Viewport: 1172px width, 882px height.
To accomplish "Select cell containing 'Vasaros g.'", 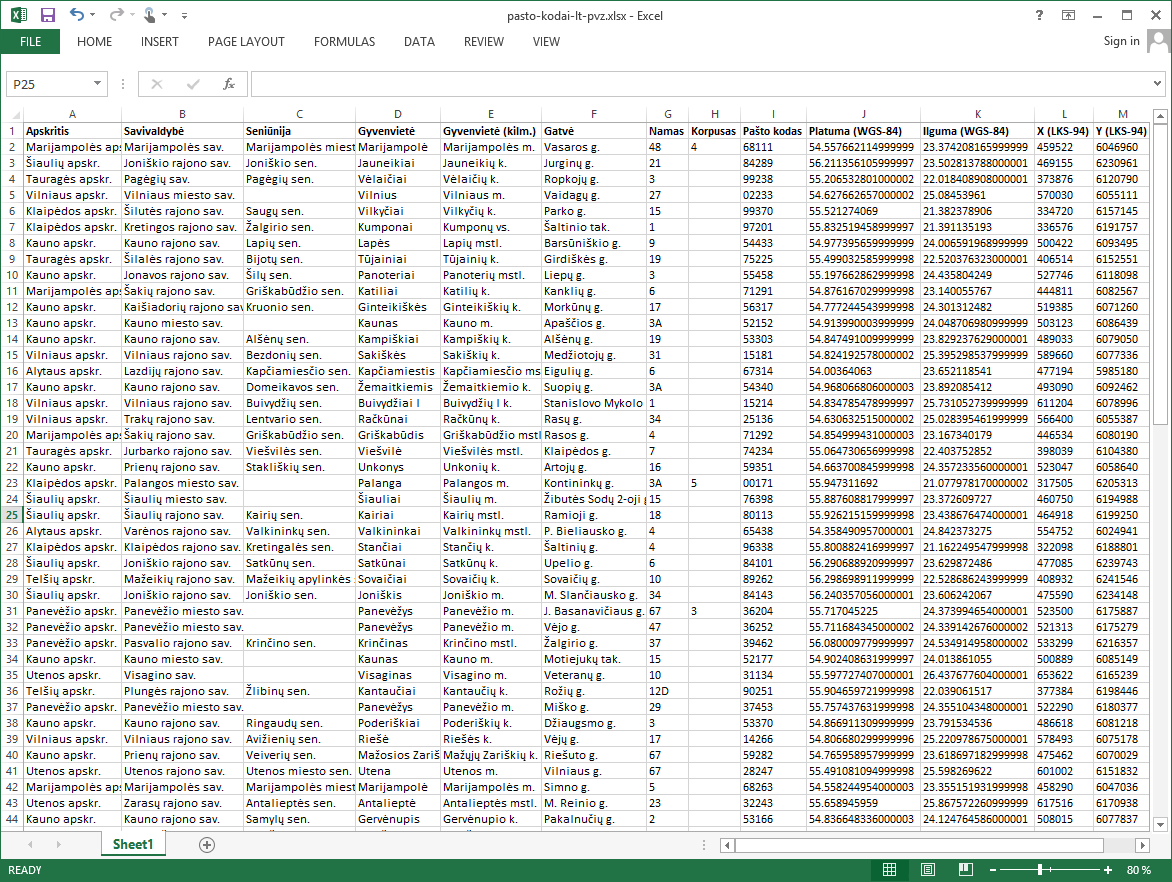I will (x=593, y=147).
